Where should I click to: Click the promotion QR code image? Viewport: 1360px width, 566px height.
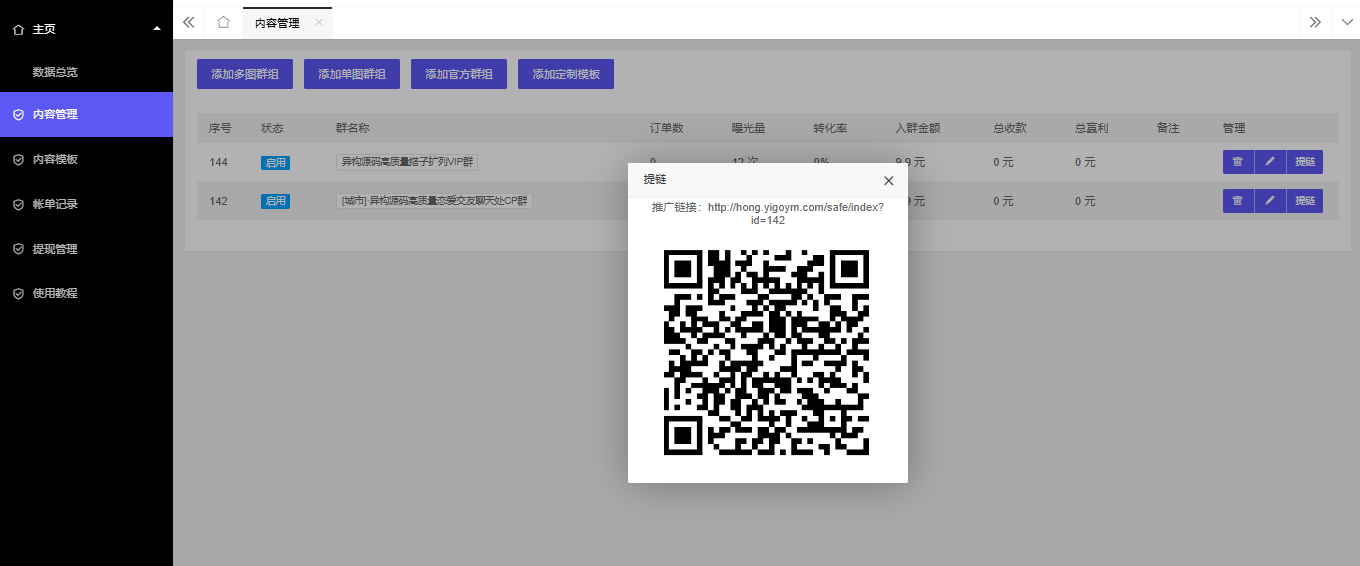767,352
